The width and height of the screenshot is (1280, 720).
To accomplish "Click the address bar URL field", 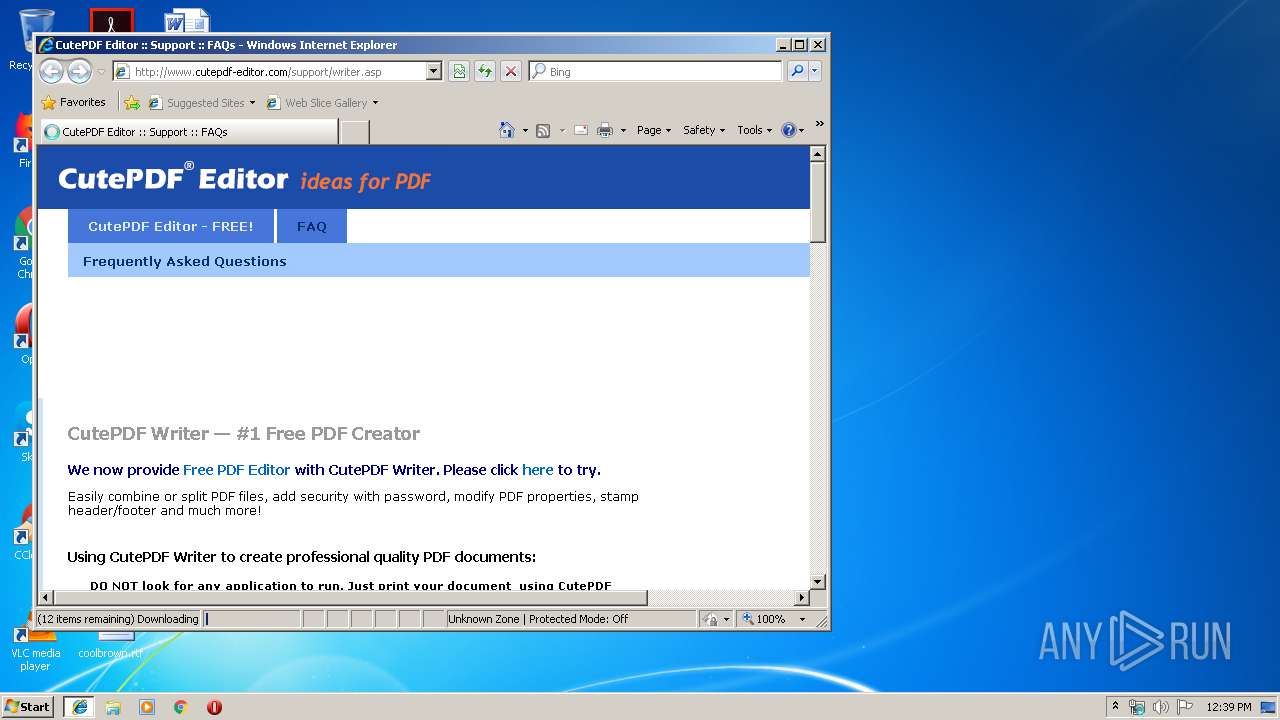I will [x=269, y=72].
